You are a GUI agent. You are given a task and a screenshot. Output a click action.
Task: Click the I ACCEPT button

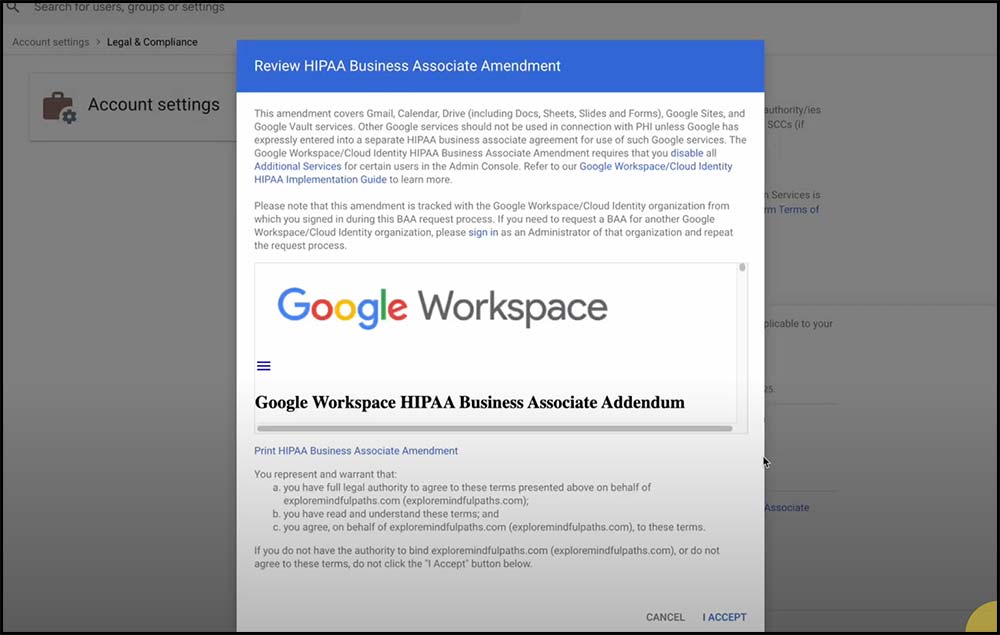pos(724,617)
